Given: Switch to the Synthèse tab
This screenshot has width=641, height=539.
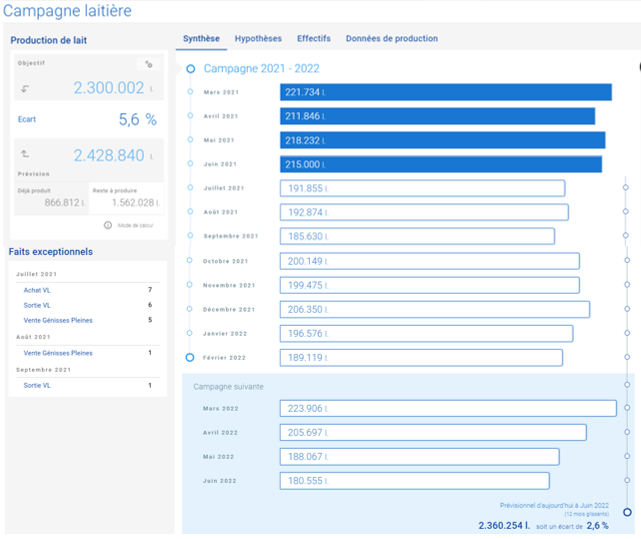Looking at the screenshot, I should (x=201, y=38).
